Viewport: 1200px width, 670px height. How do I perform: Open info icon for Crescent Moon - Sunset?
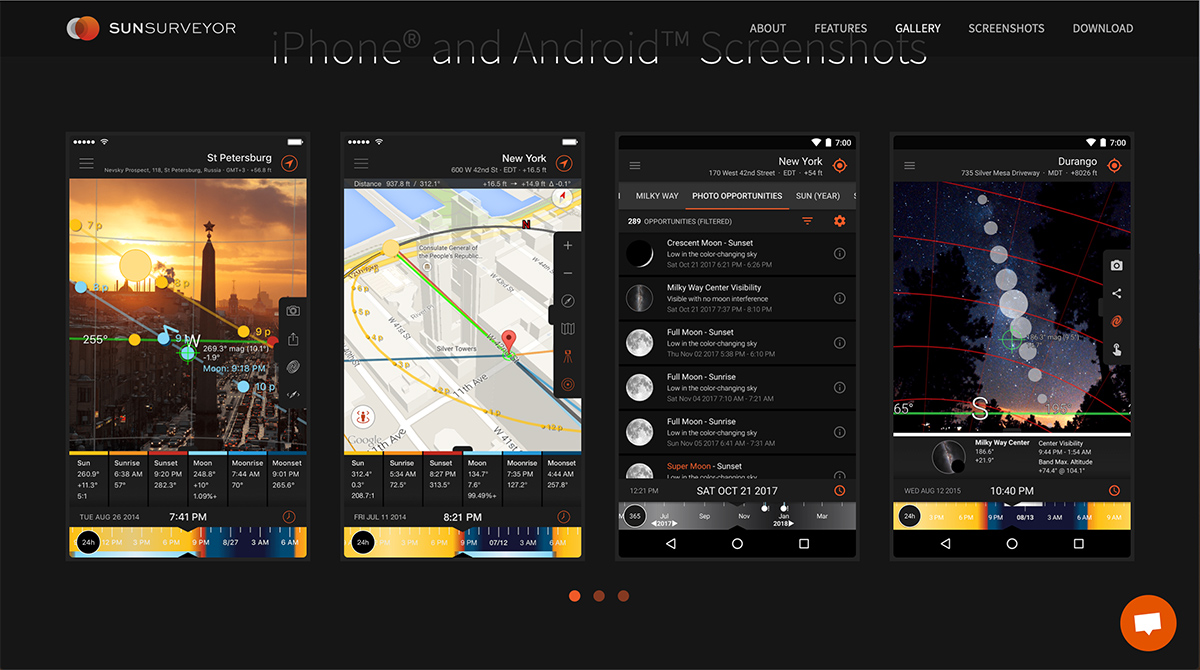[x=840, y=254]
